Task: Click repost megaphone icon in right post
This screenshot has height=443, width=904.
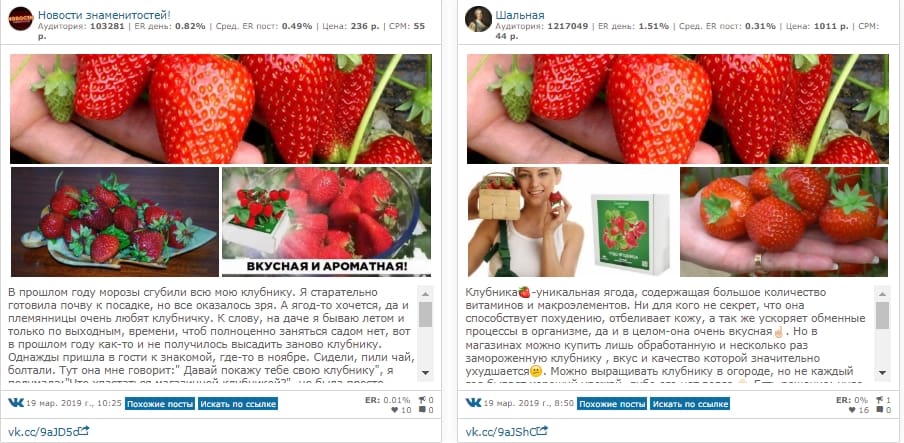Action: pos(881,400)
